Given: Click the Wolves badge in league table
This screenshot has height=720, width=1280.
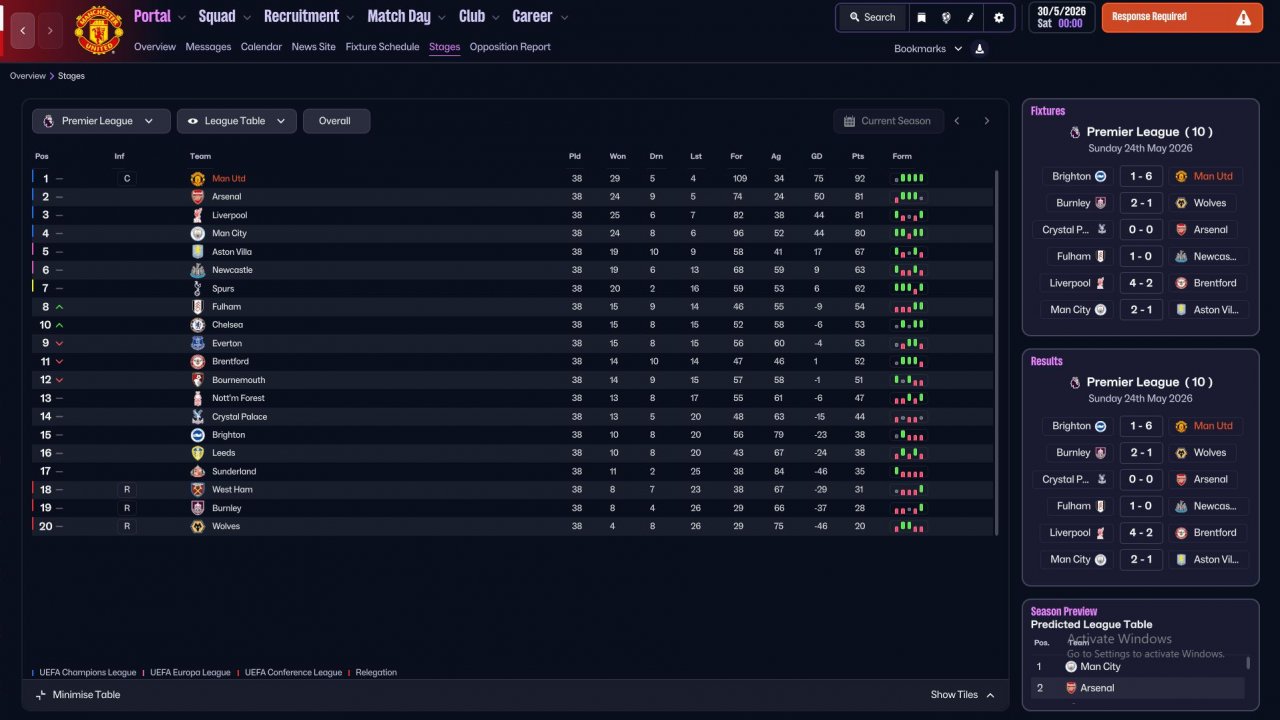Looking at the screenshot, I should [198, 526].
